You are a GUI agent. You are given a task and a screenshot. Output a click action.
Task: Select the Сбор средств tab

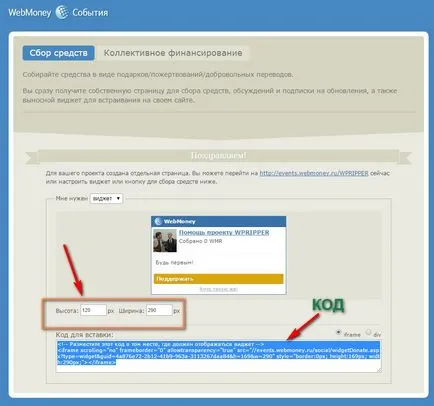(58, 53)
